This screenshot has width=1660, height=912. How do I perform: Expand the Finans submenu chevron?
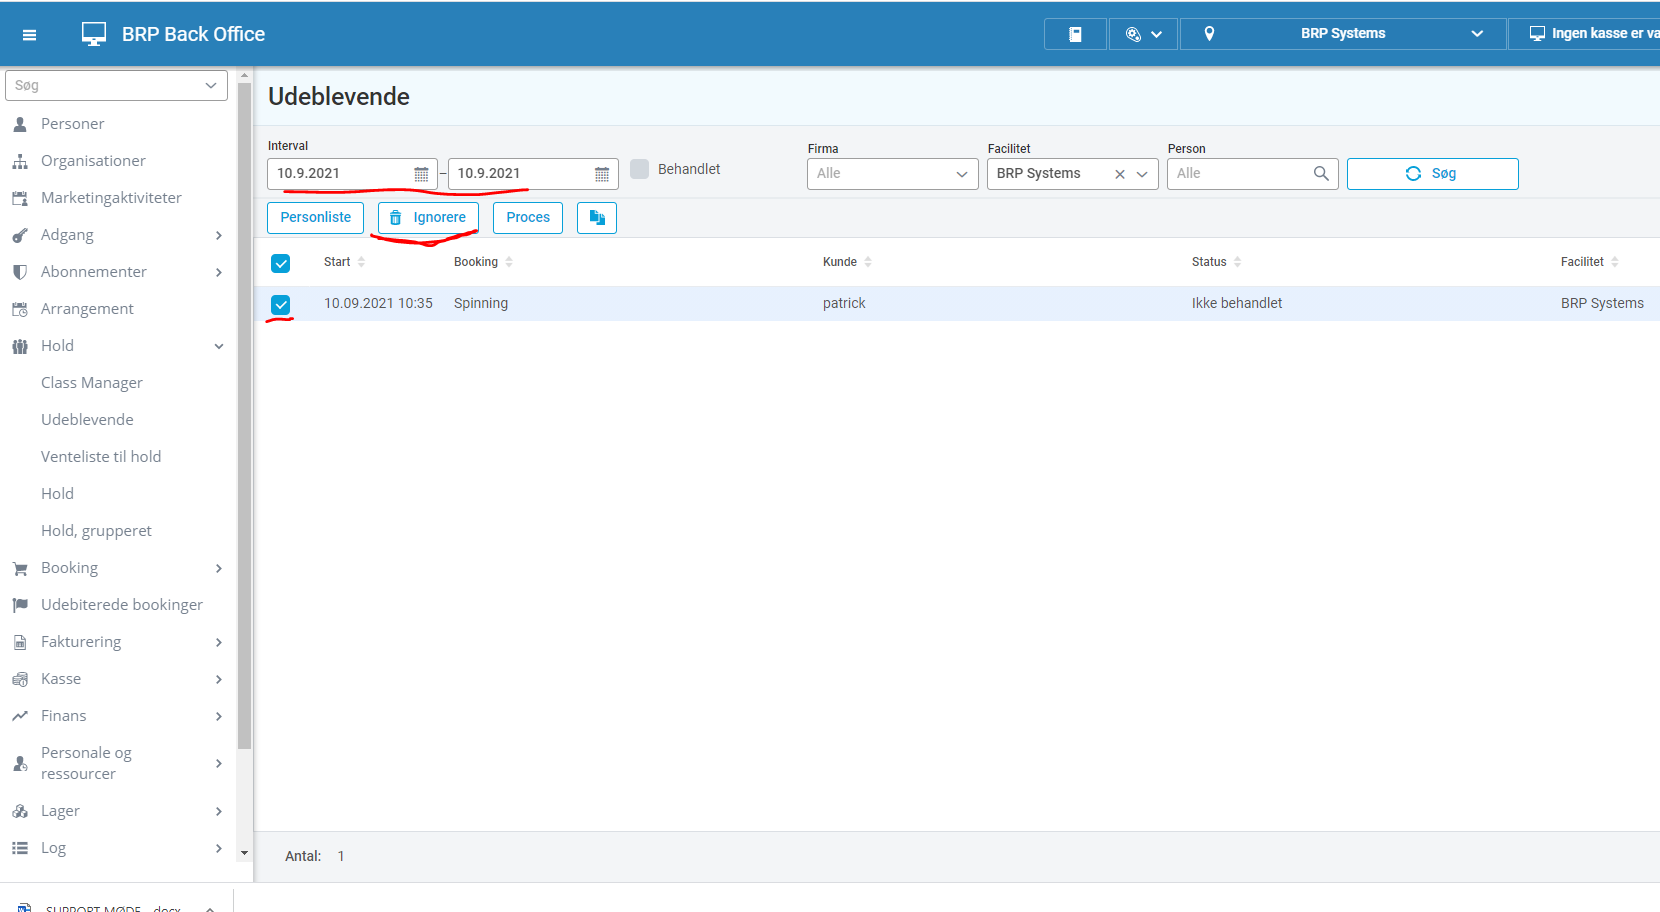[219, 716]
